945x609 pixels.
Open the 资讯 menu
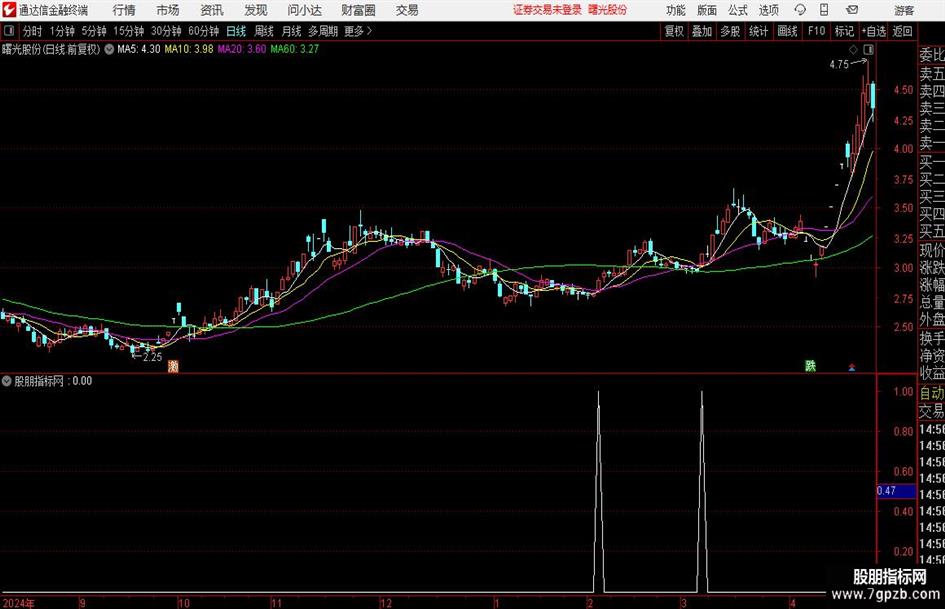point(212,10)
